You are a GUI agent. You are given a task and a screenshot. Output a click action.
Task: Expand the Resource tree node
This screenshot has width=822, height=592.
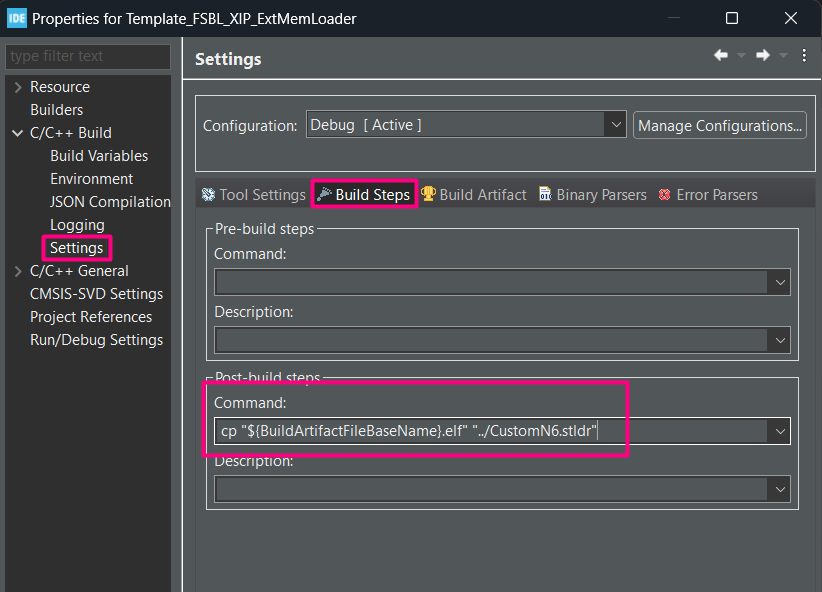[18, 87]
